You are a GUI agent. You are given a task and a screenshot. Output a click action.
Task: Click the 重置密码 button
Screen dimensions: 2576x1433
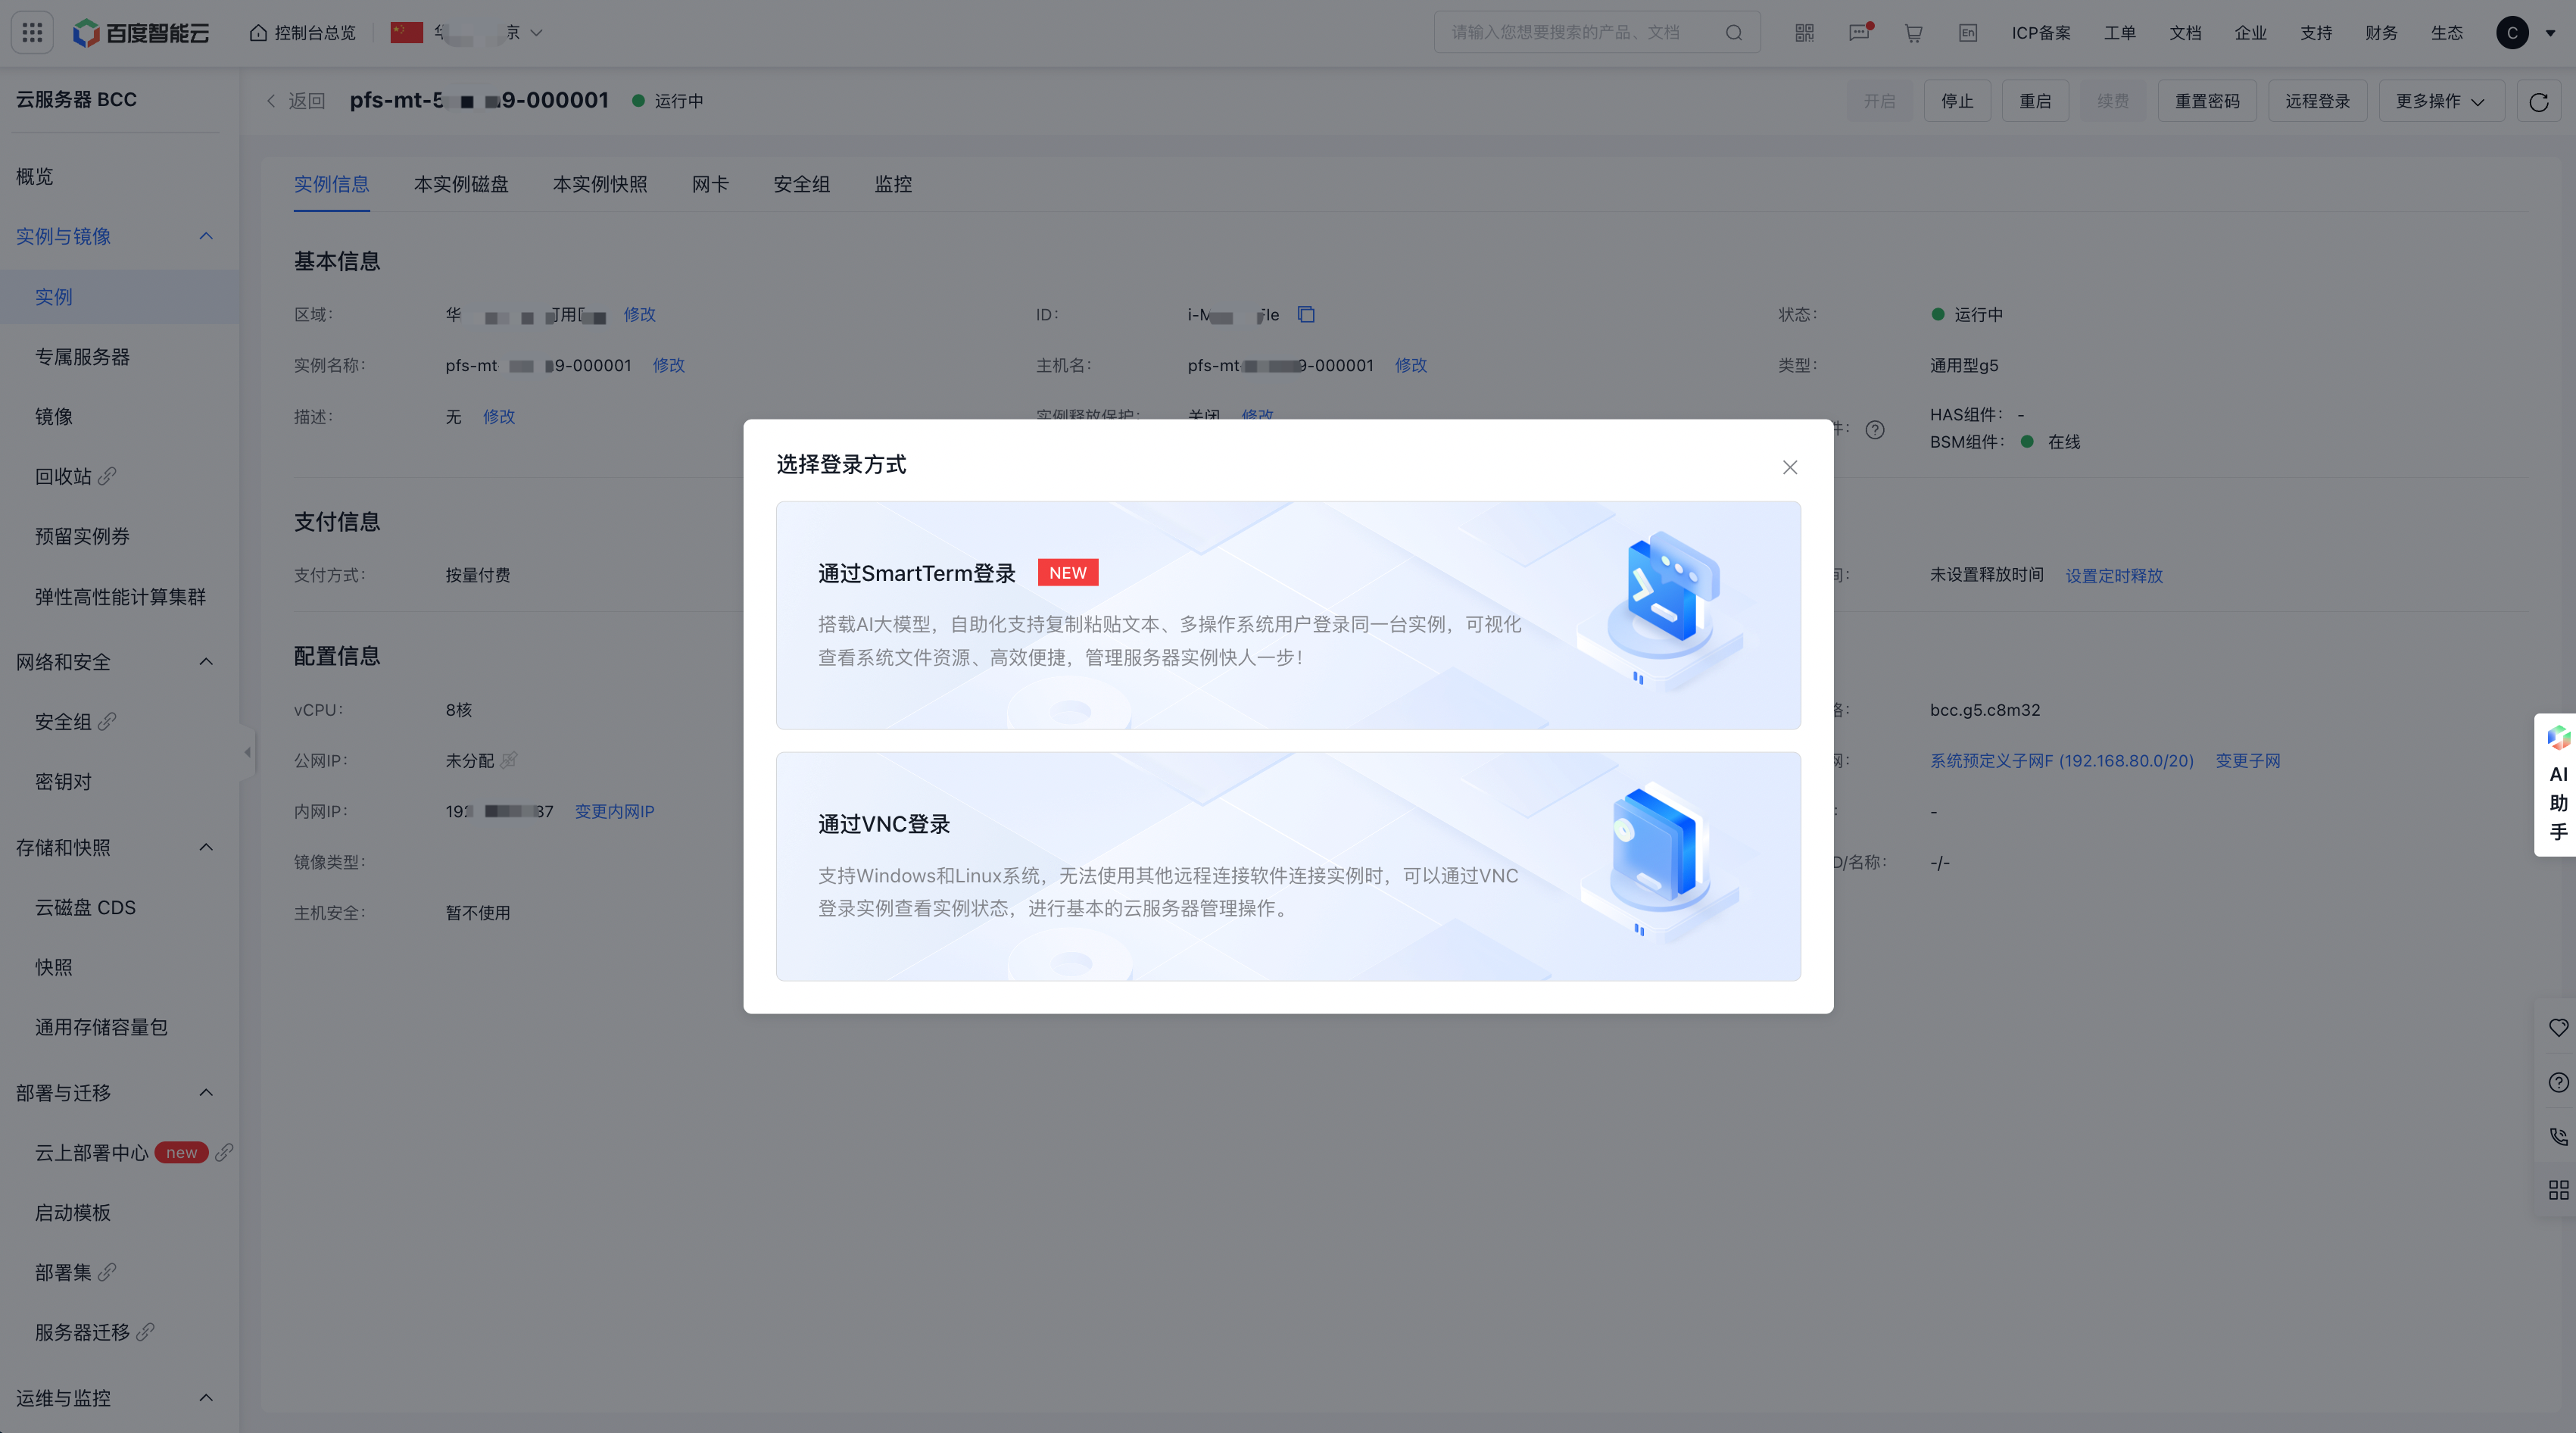pyautogui.click(x=2207, y=101)
